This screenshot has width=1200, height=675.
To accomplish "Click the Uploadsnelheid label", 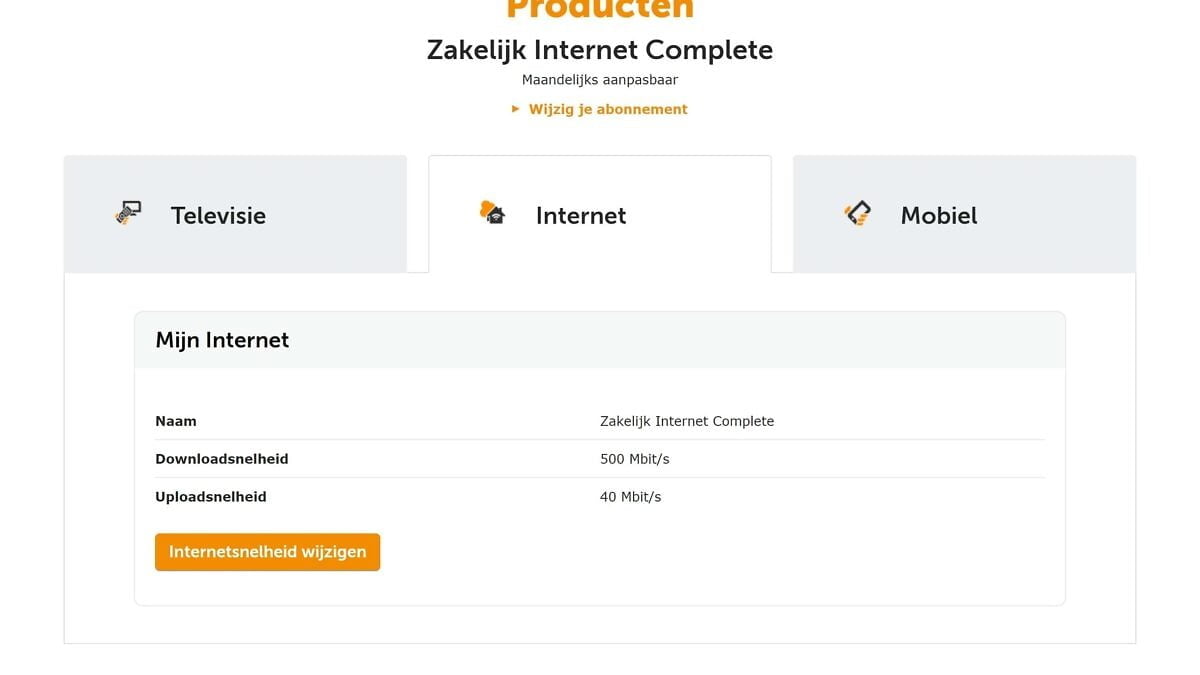I will pyautogui.click(x=211, y=497).
